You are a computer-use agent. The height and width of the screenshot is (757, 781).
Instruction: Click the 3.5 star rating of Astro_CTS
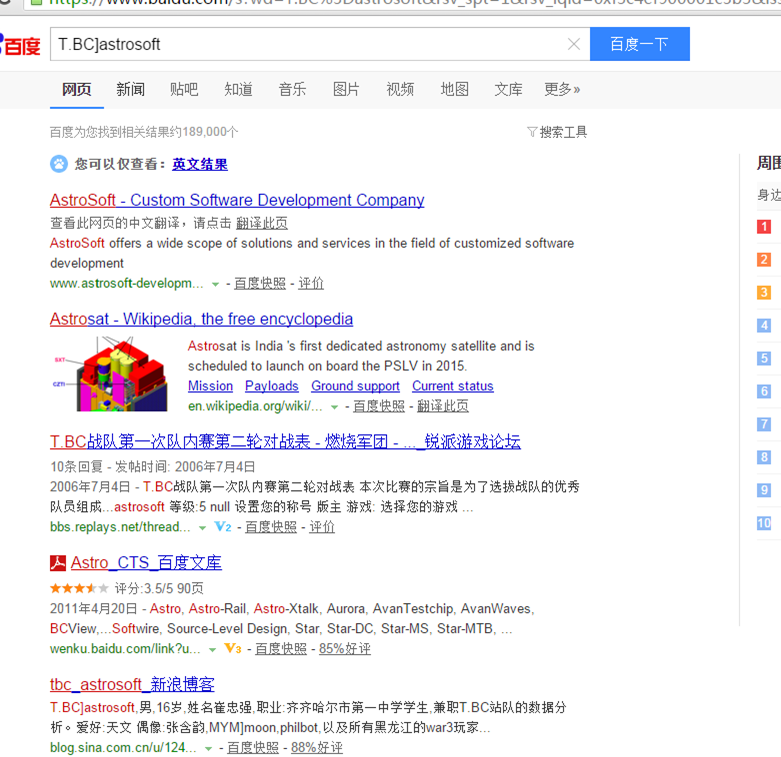tap(79, 588)
